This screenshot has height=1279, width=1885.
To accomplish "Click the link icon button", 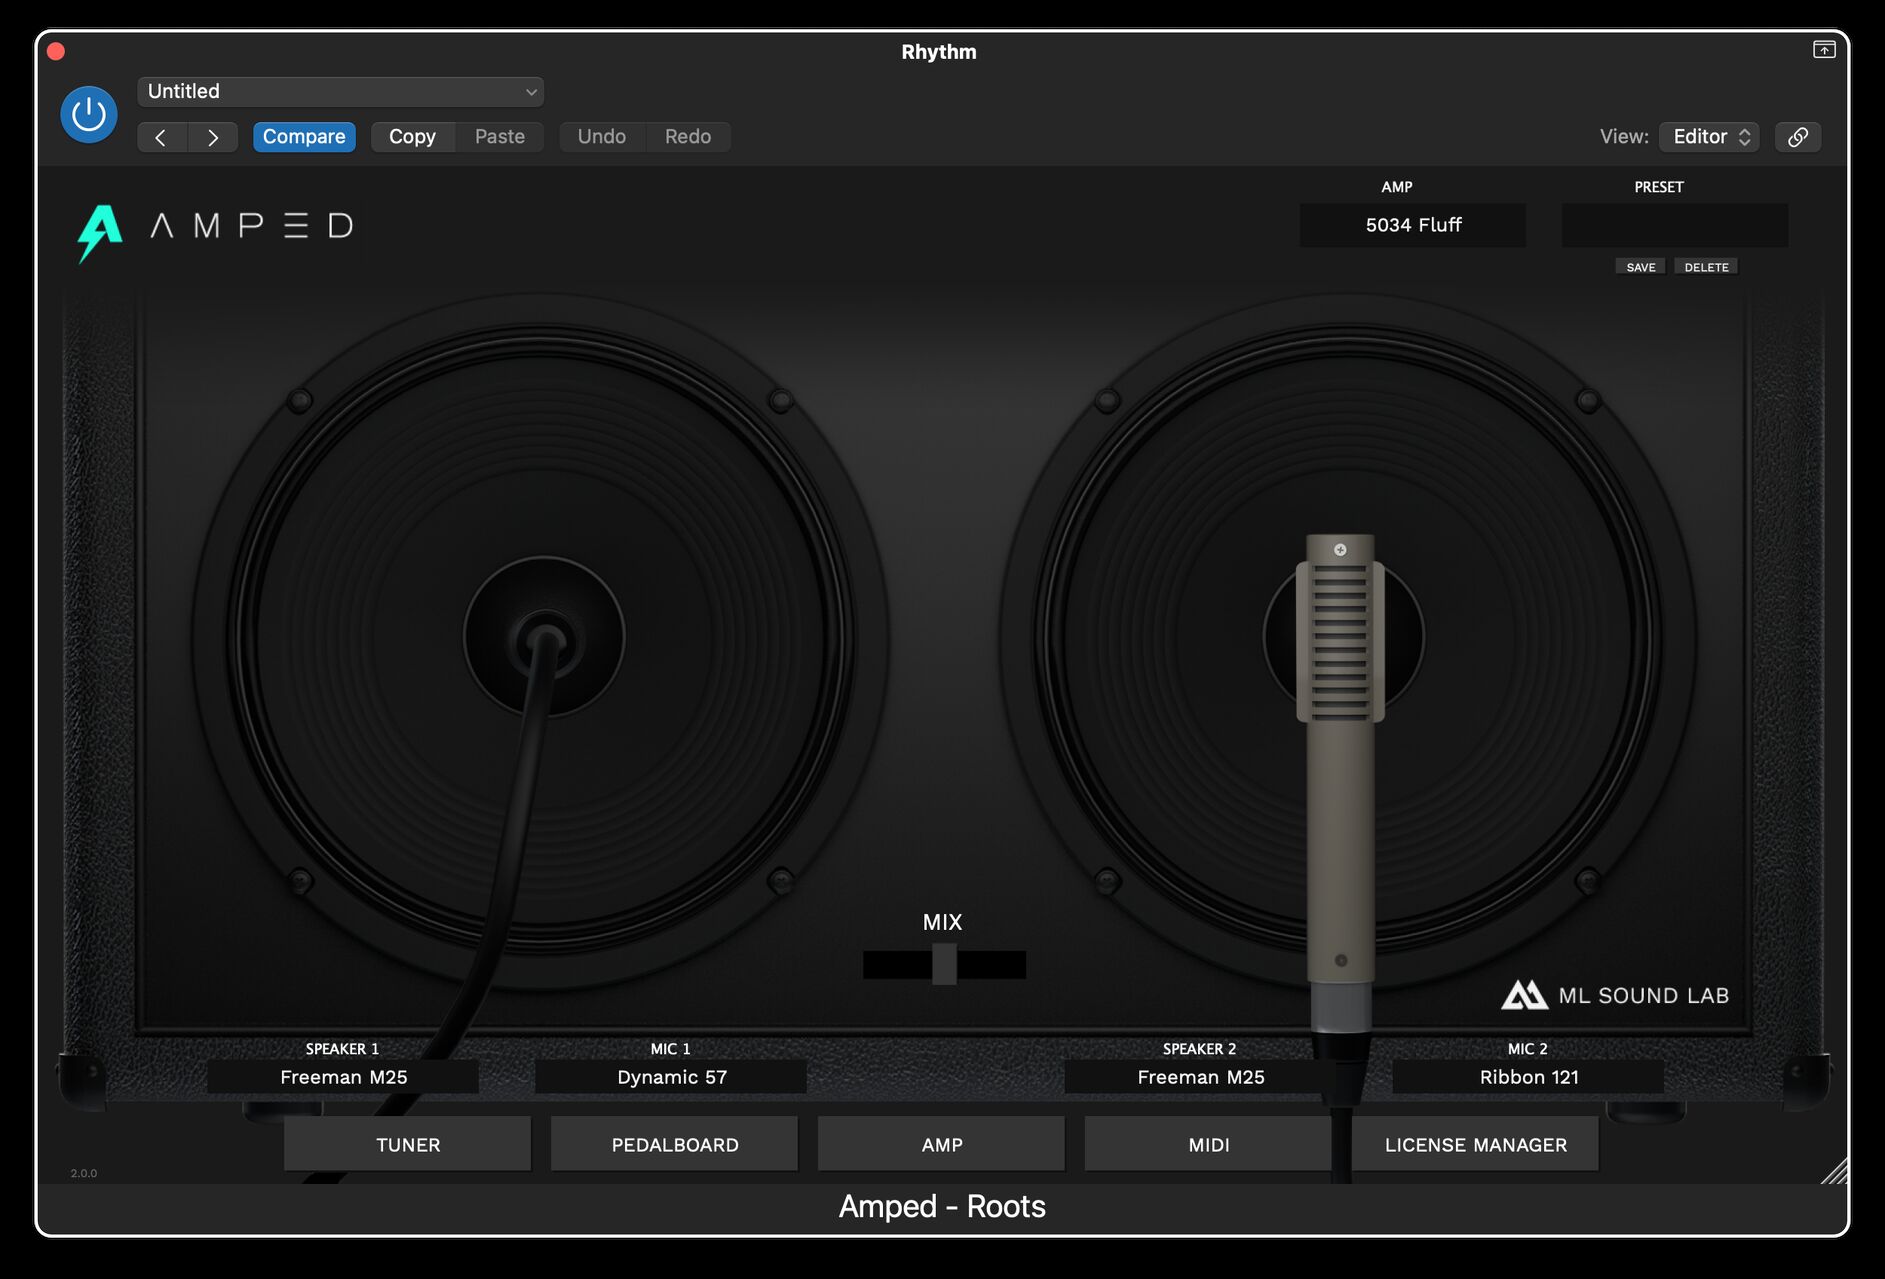I will click(x=1798, y=137).
